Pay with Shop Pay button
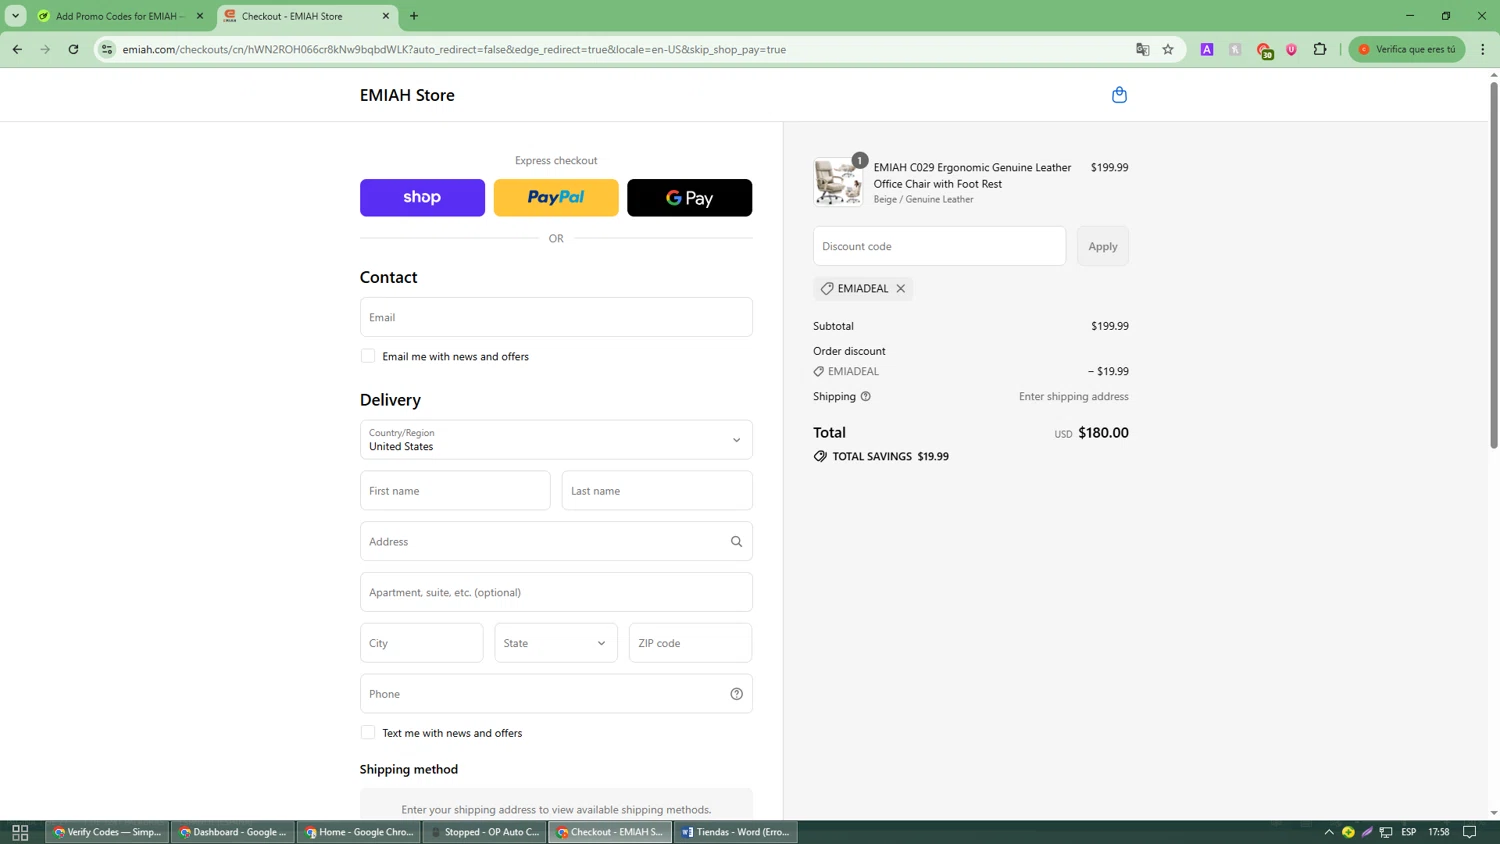Screen dimensions: 1500x844 [422, 198]
